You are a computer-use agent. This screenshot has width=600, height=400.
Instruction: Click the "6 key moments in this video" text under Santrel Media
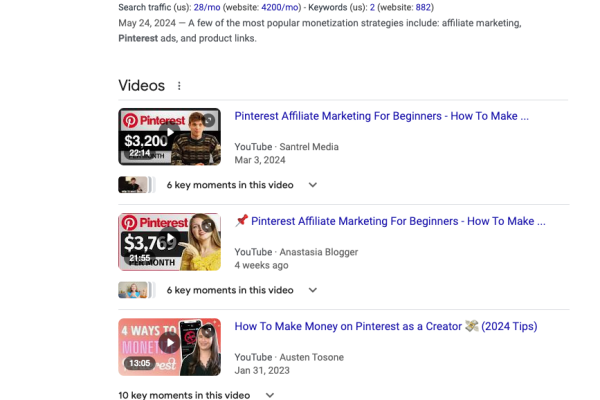[x=230, y=185]
